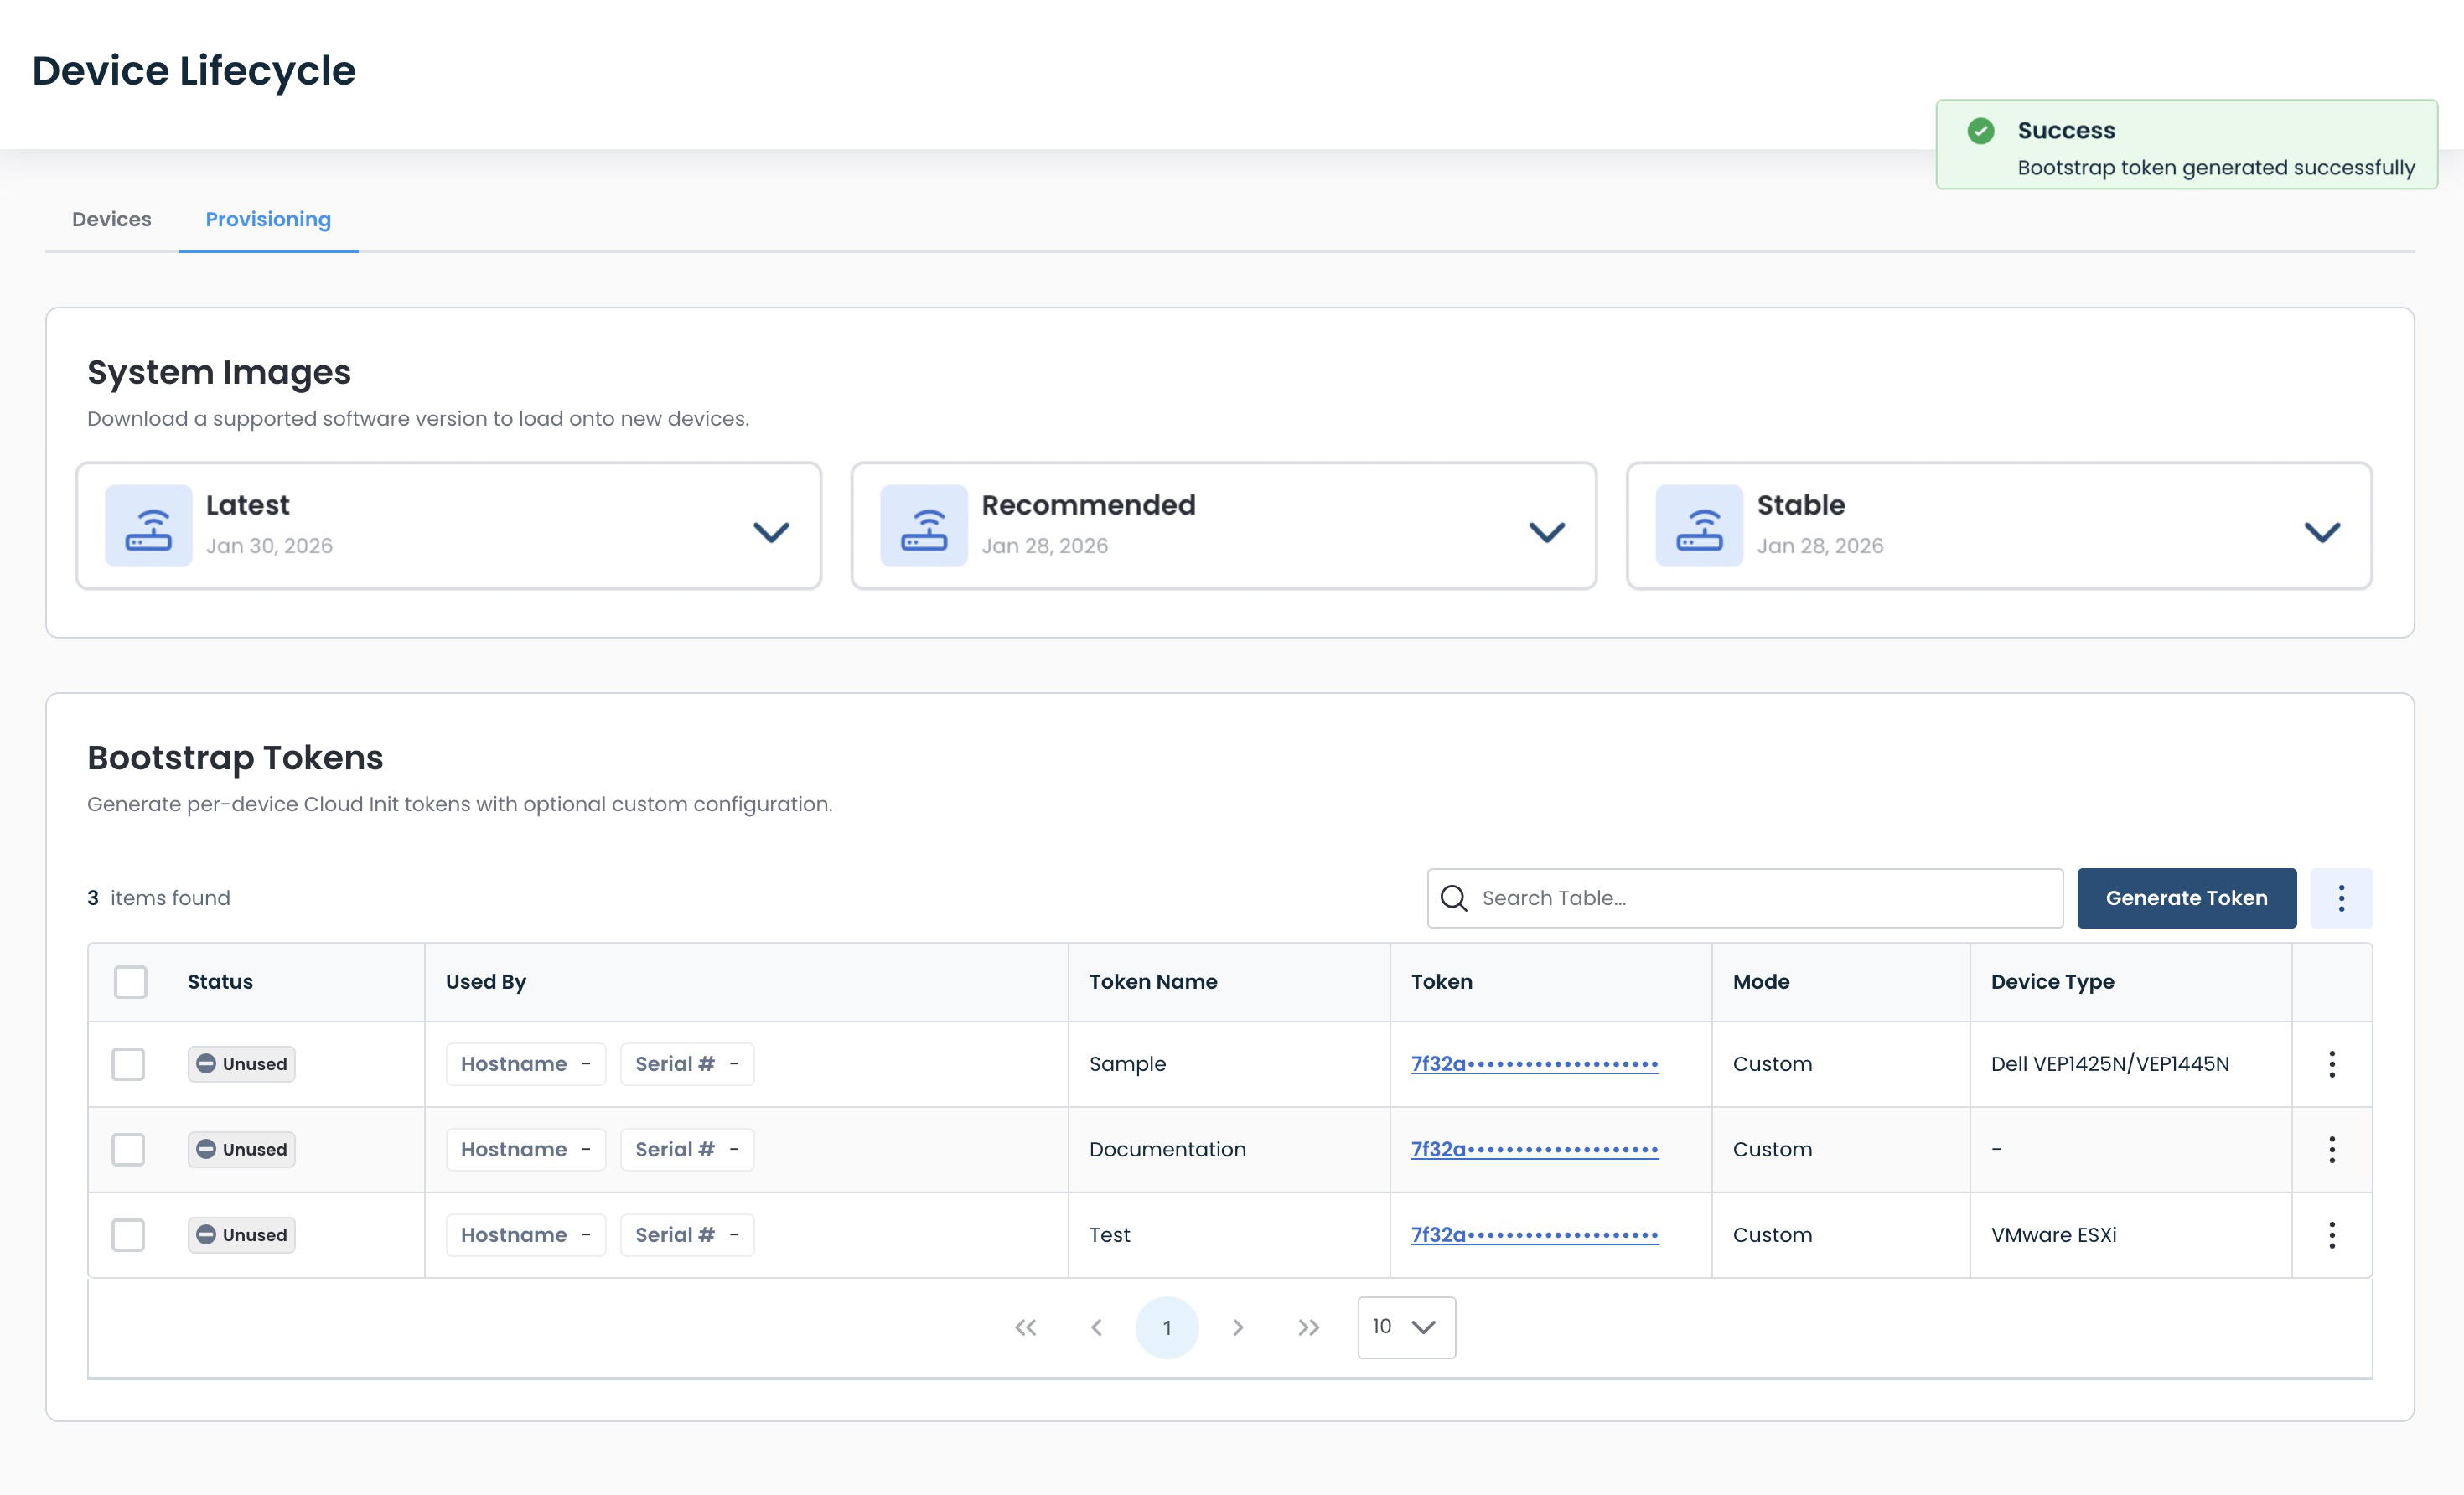Viewport: 2464px width, 1495px height.
Task: Open the table options kebab menu beside Generate Token
Action: tap(2341, 898)
